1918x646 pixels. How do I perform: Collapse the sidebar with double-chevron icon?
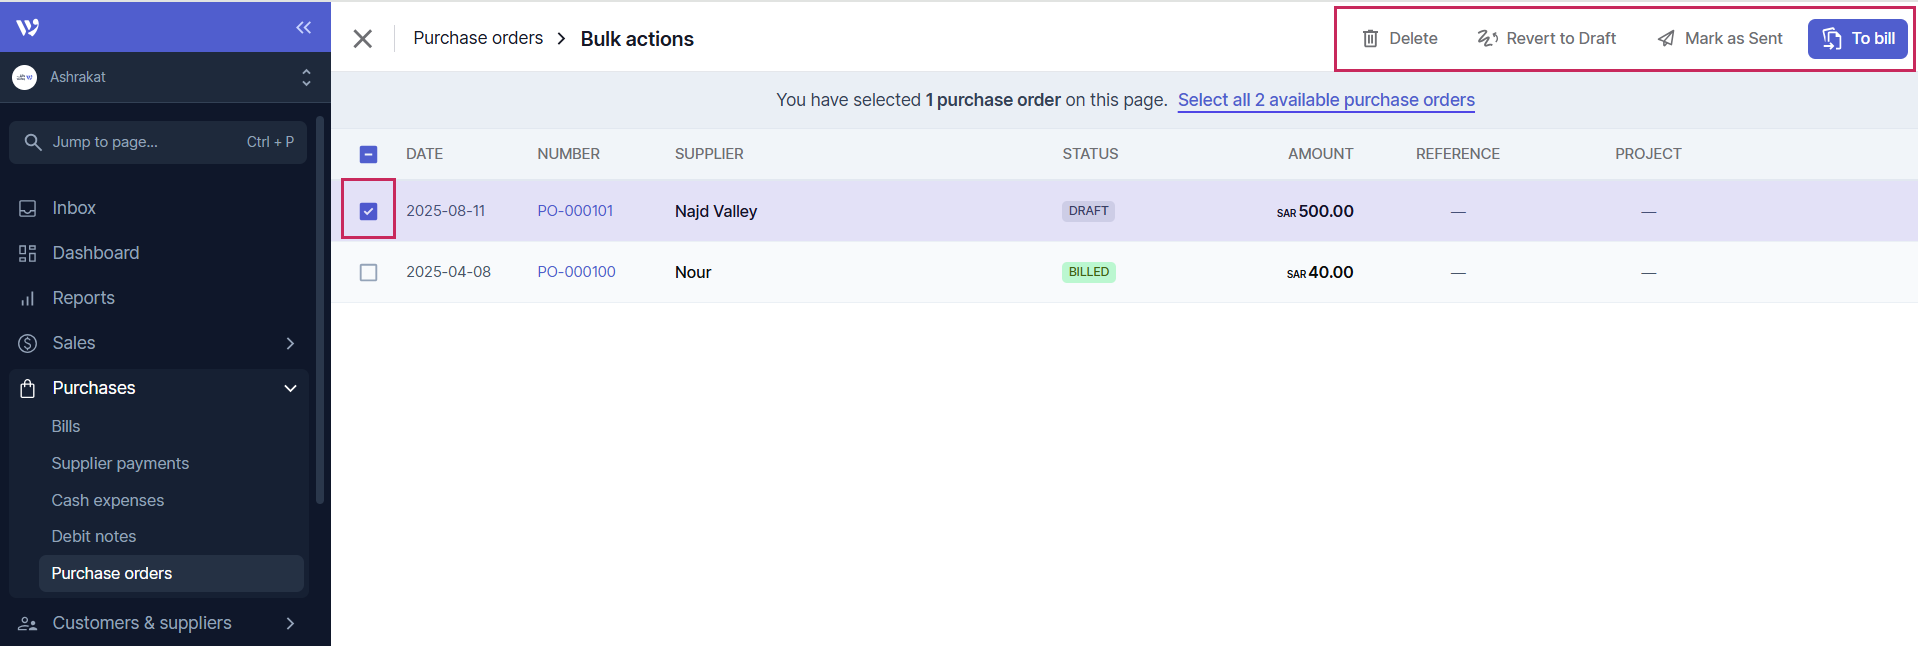tap(304, 27)
